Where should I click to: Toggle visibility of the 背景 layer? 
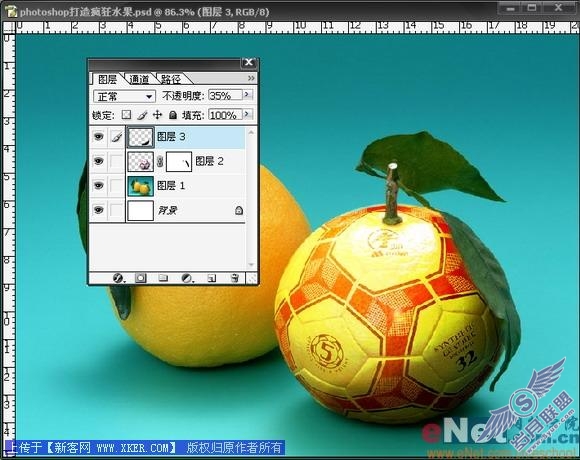pos(98,210)
